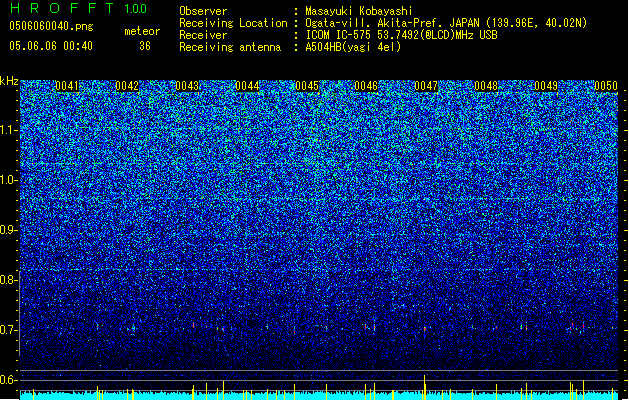Click the 0049 time marker

click(546, 86)
